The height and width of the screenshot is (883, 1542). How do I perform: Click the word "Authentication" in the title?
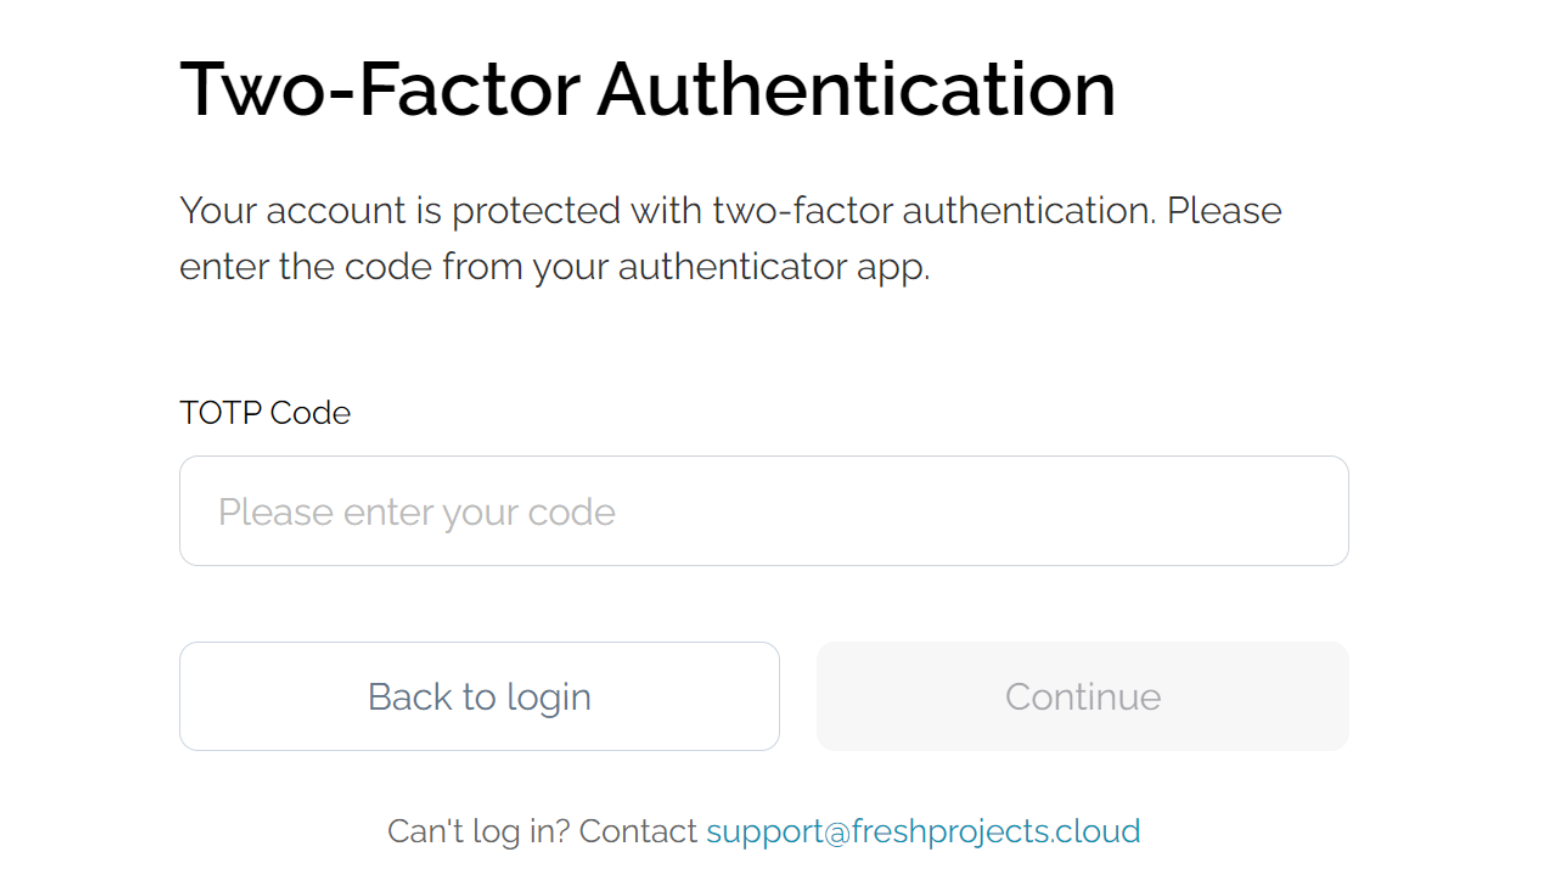[x=856, y=89]
